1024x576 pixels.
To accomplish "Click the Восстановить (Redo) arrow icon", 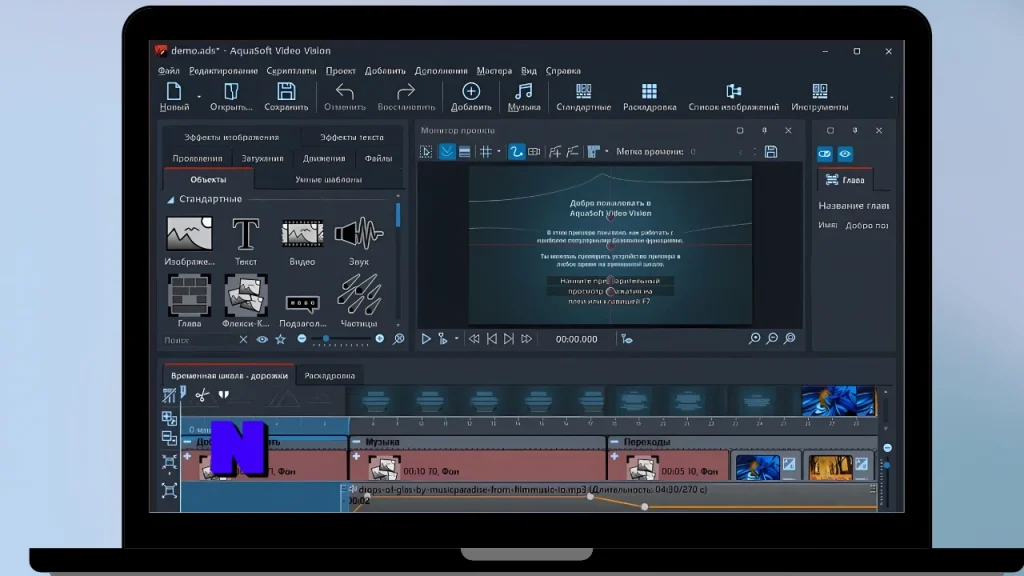I will tap(406, 91).
